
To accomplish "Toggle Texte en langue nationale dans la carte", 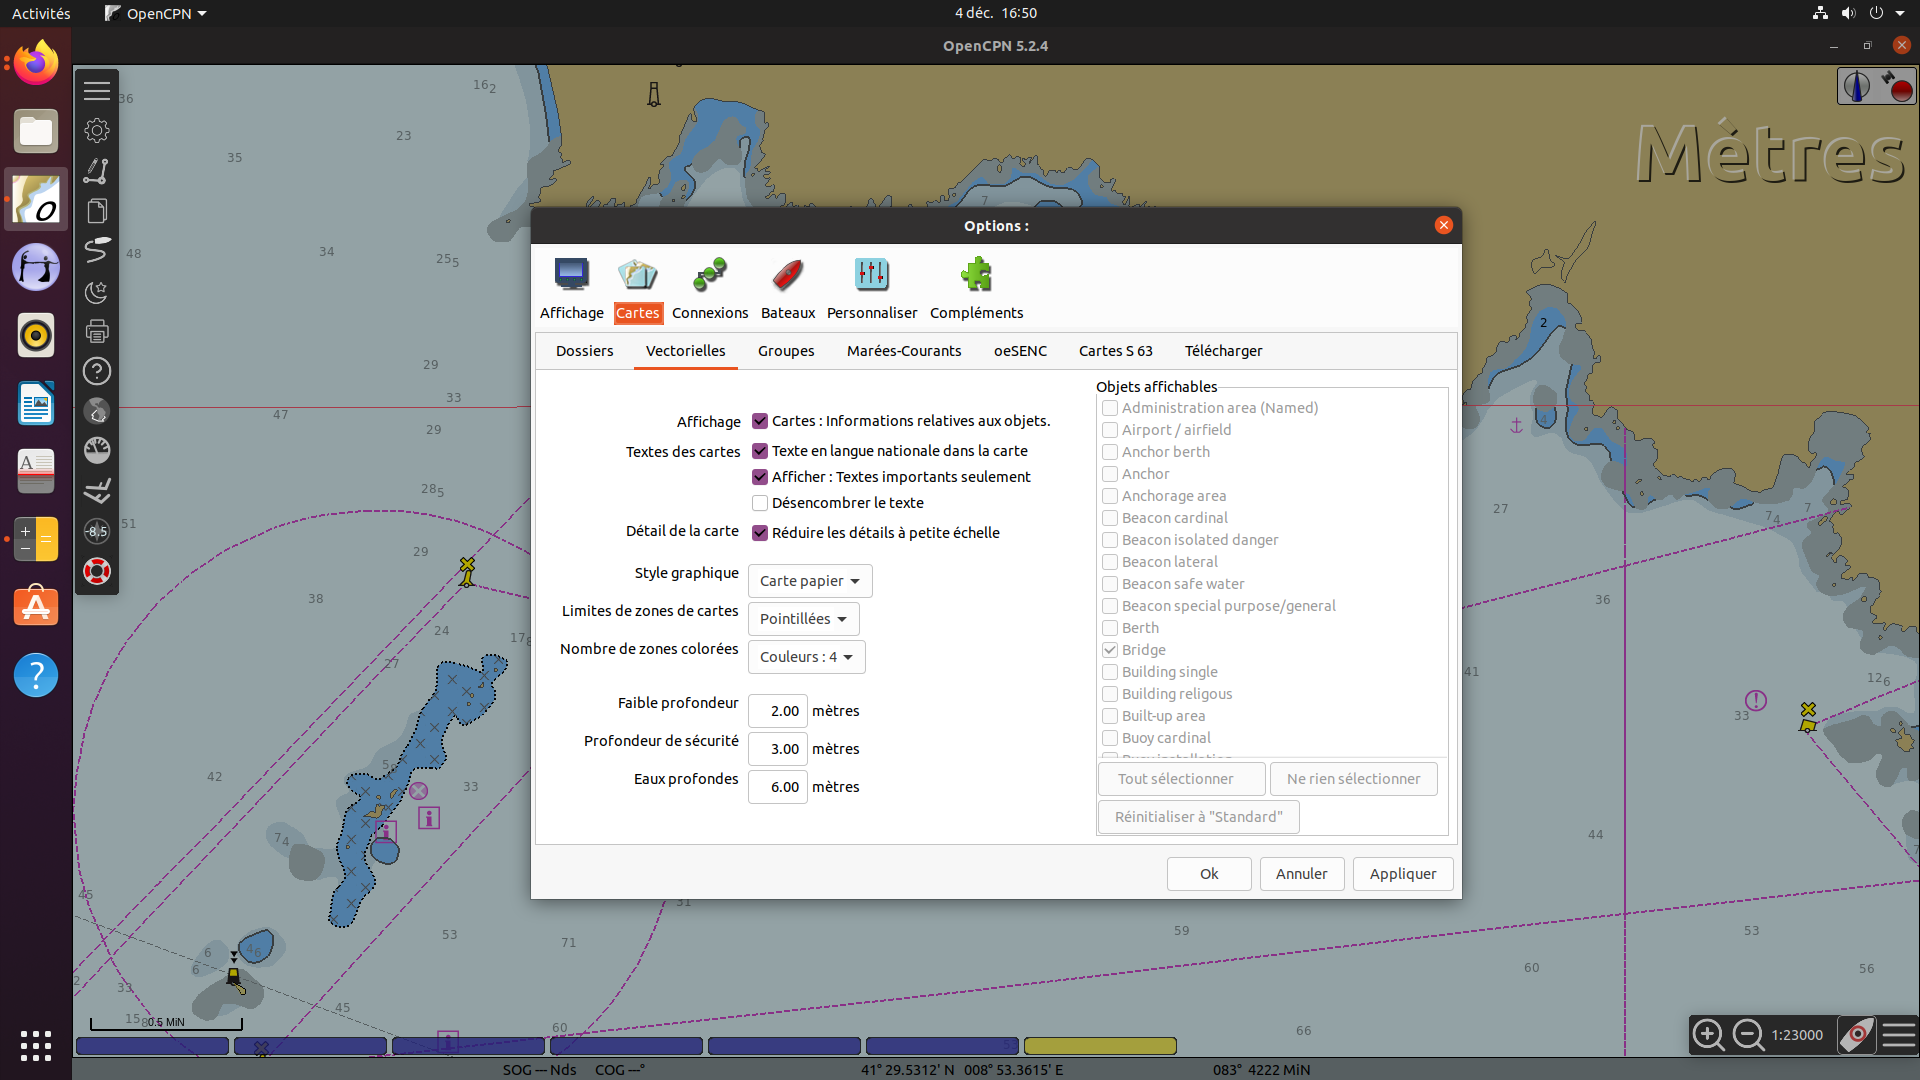I will (760, 451).
